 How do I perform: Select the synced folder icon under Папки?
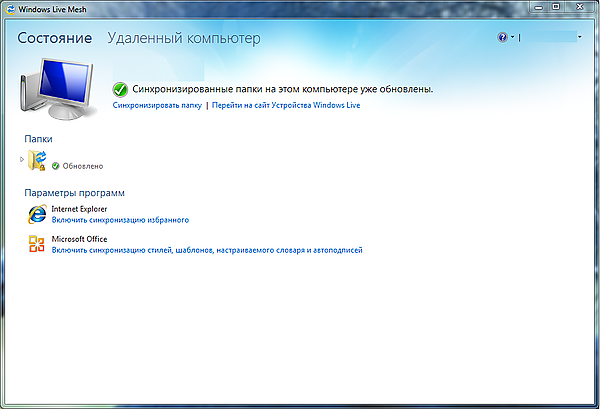click(x=38, y=160)
